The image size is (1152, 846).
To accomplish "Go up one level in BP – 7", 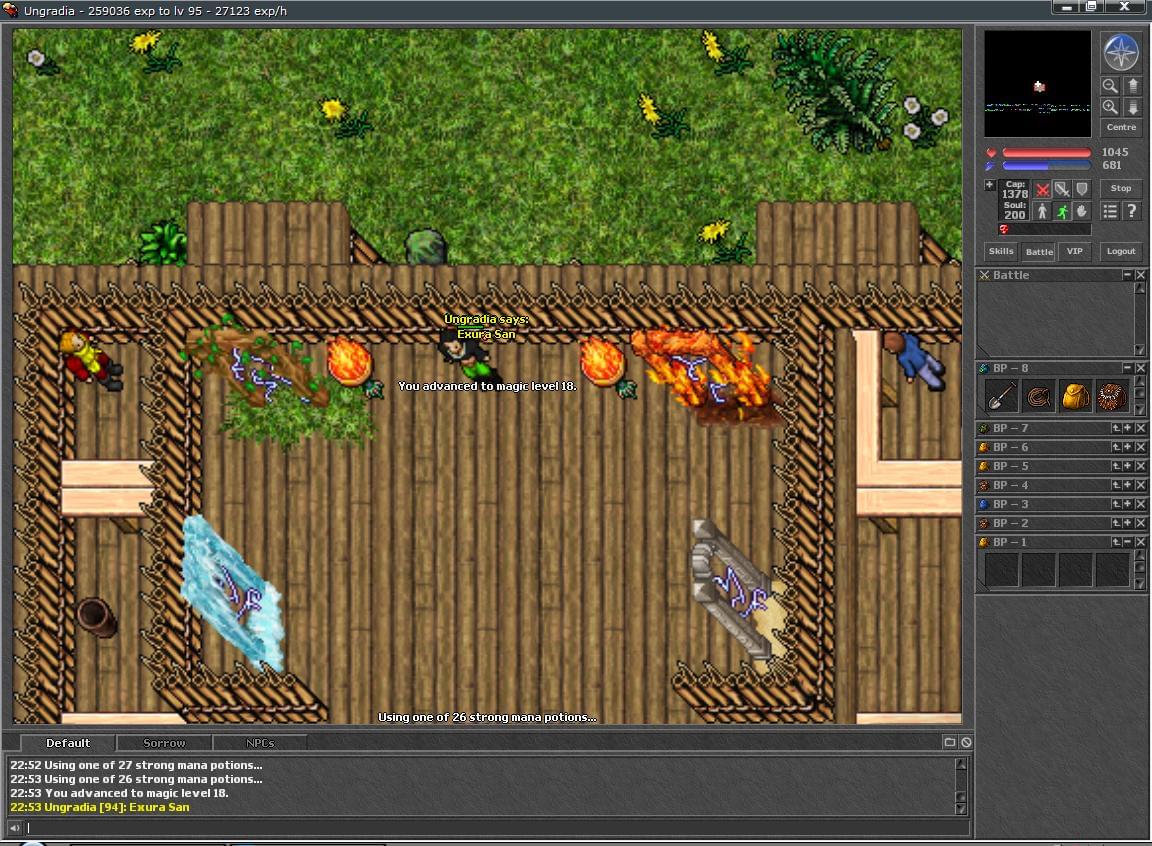I will point(1116,428).
